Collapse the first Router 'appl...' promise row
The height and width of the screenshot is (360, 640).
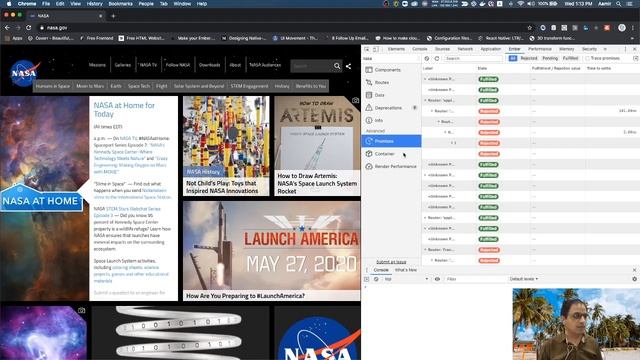pos(425,100)
